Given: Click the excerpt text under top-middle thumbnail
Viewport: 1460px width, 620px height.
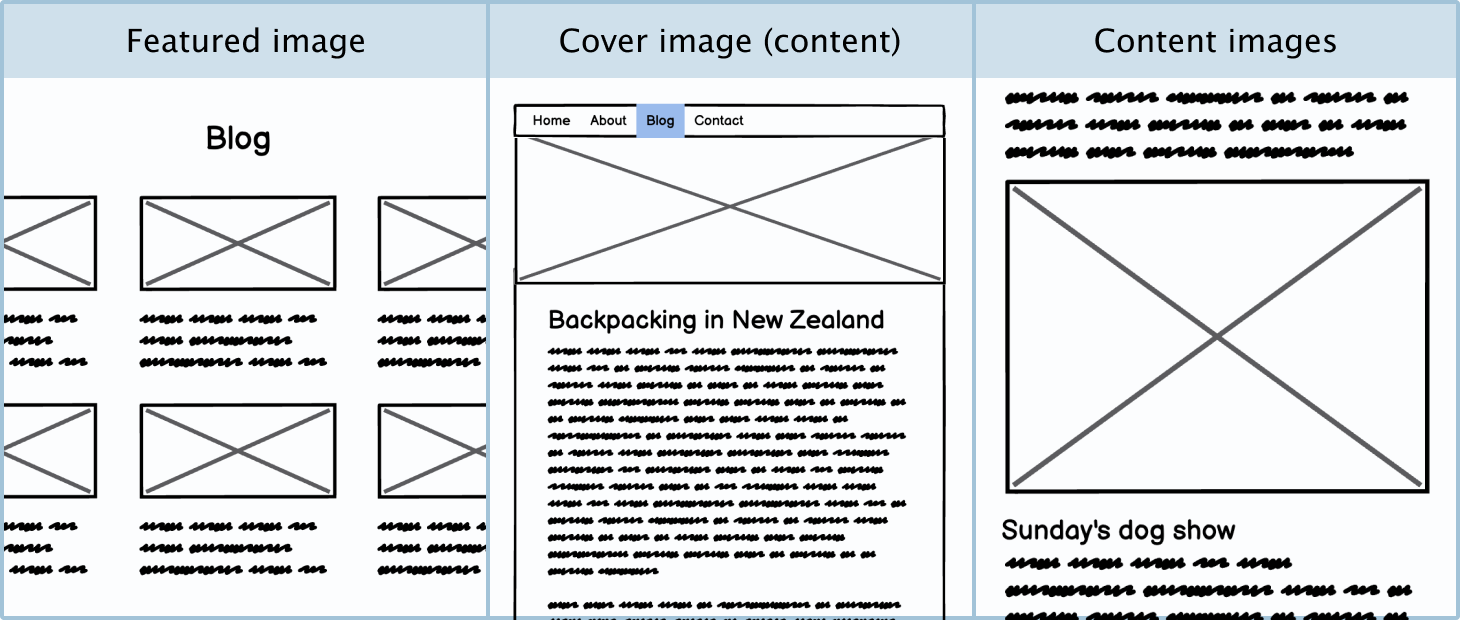Looking at the screenshot, I should coord(232,341).
